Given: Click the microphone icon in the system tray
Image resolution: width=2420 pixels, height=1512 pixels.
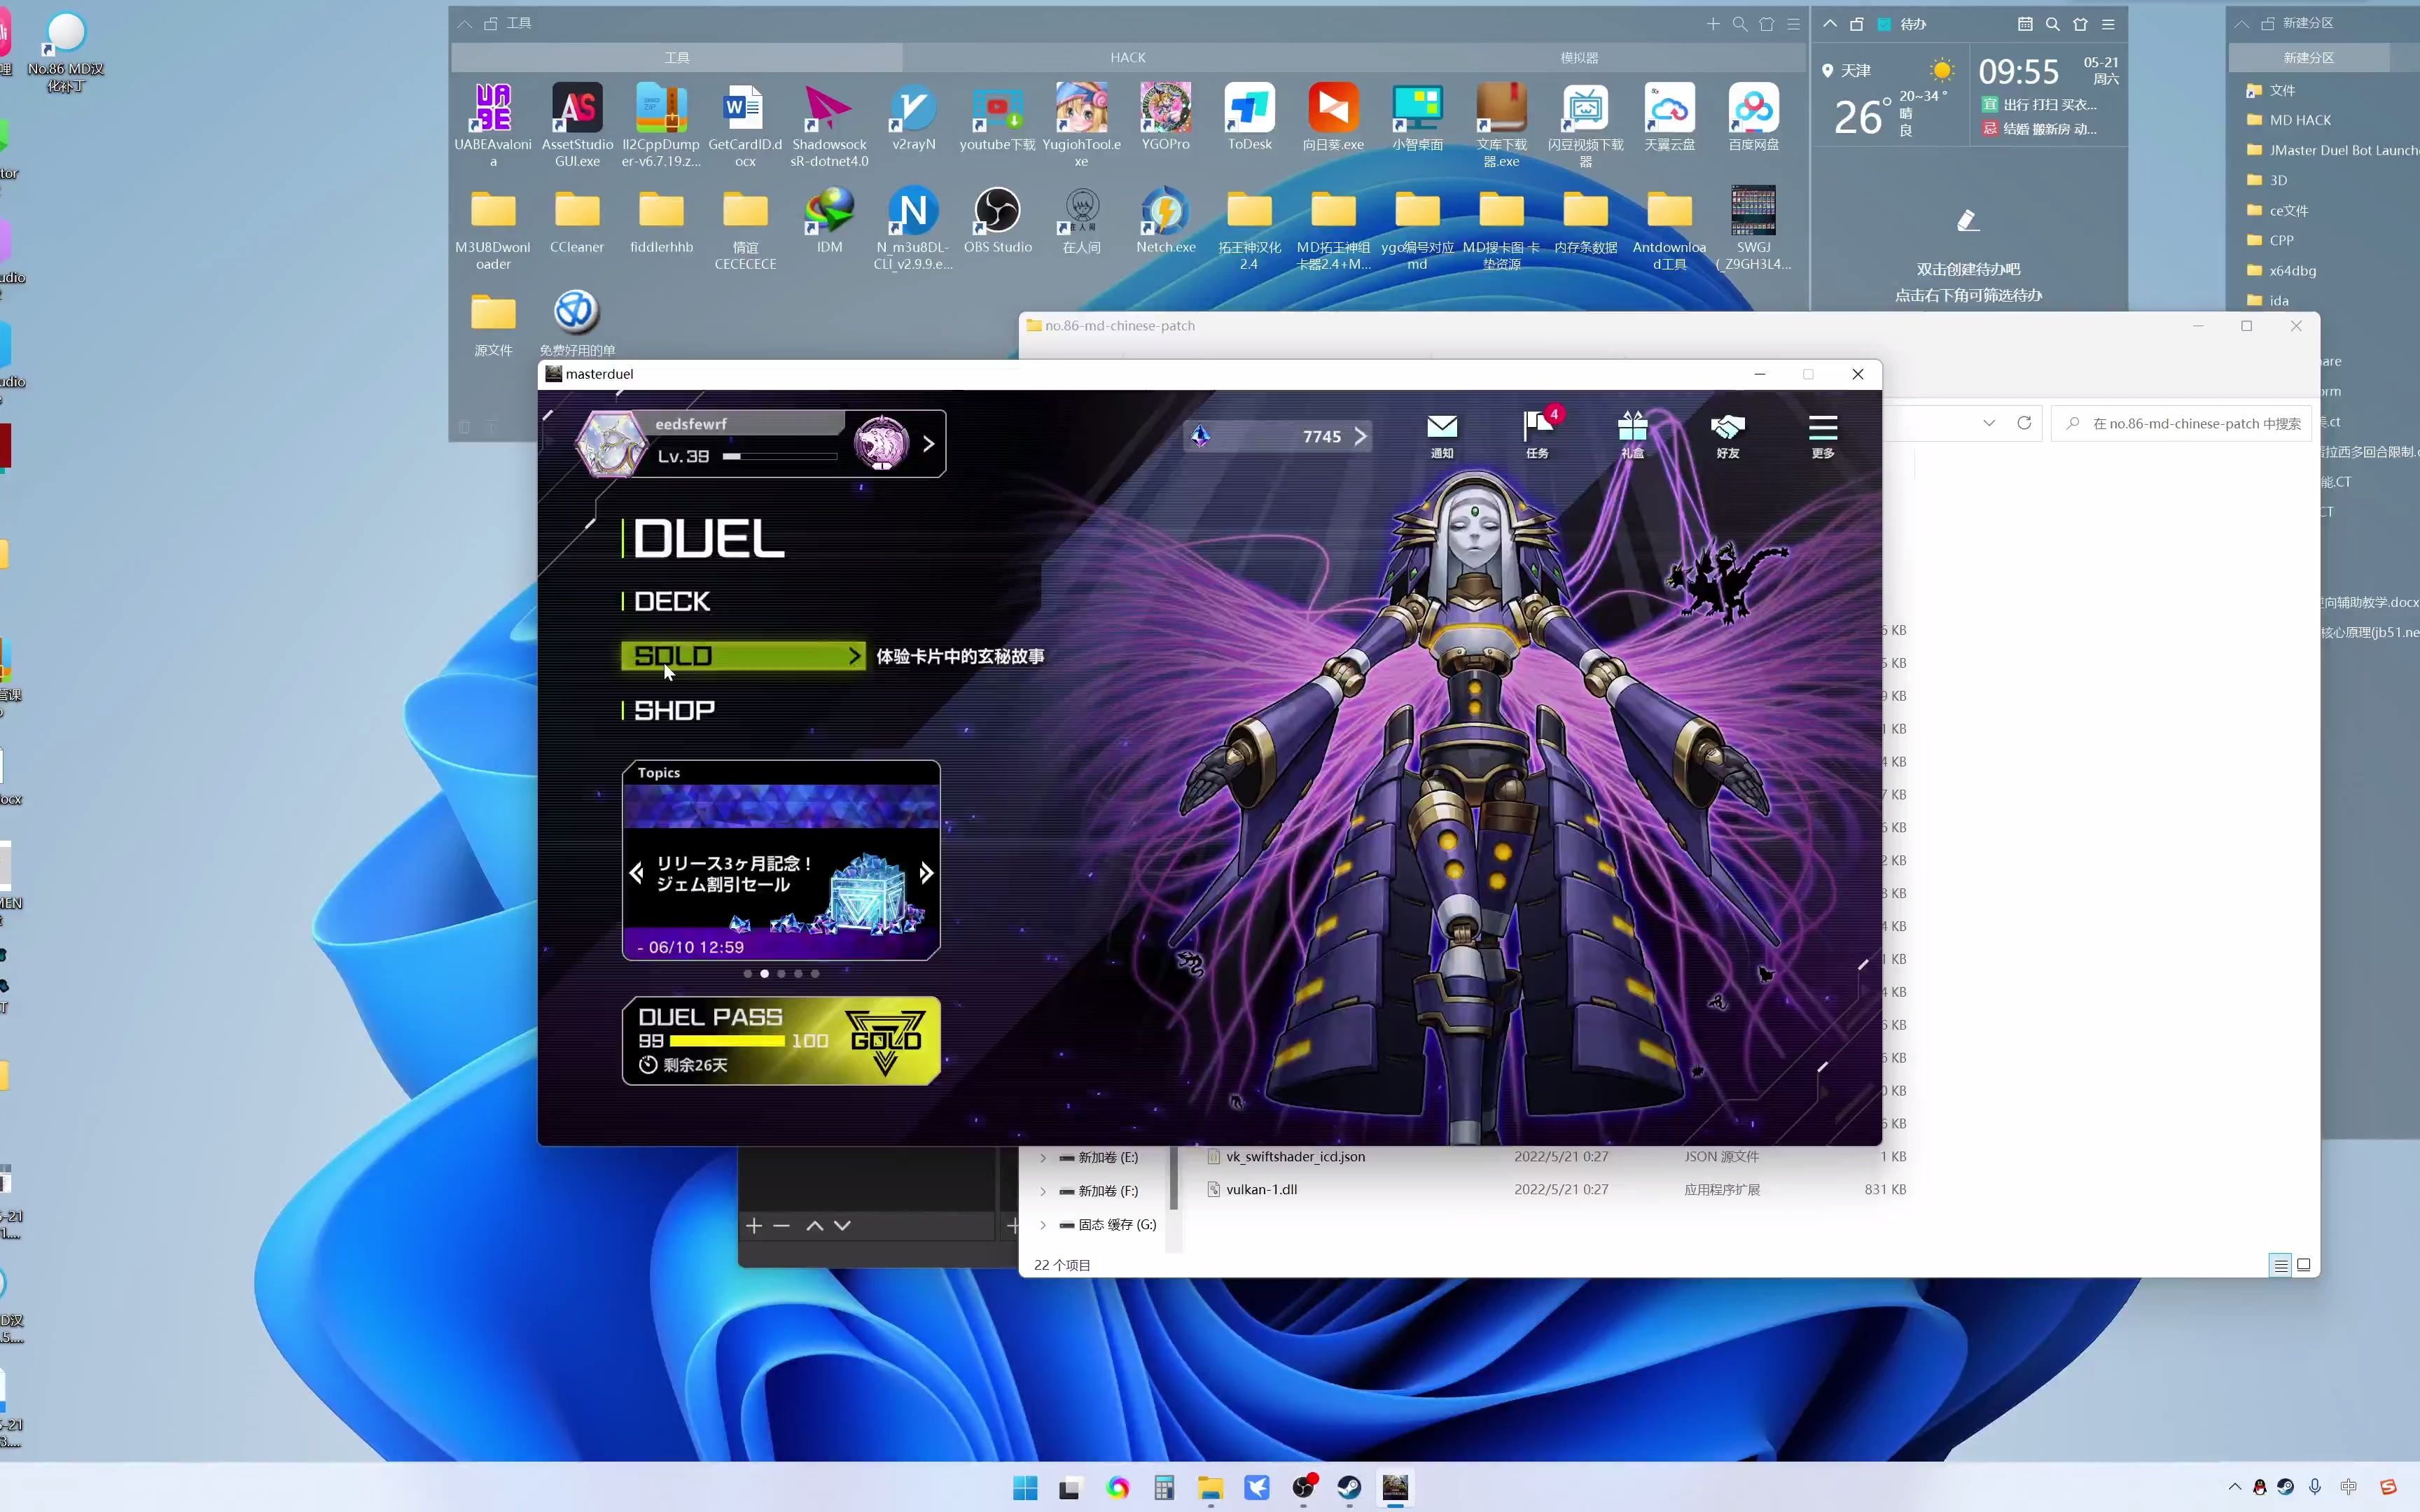Looking at the screenshot, I should (x=2314, y=1487).
